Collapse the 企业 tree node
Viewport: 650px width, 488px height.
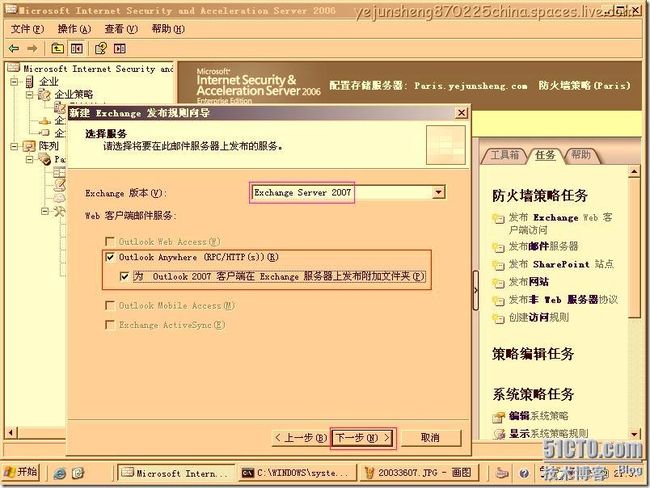[15, 82]
